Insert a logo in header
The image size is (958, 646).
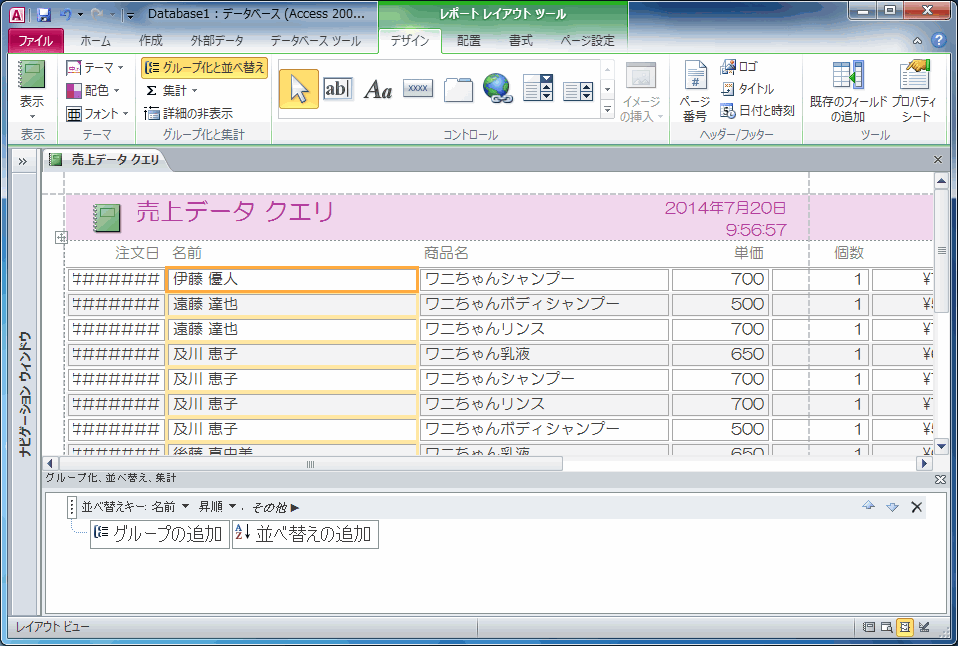point(739,67)
